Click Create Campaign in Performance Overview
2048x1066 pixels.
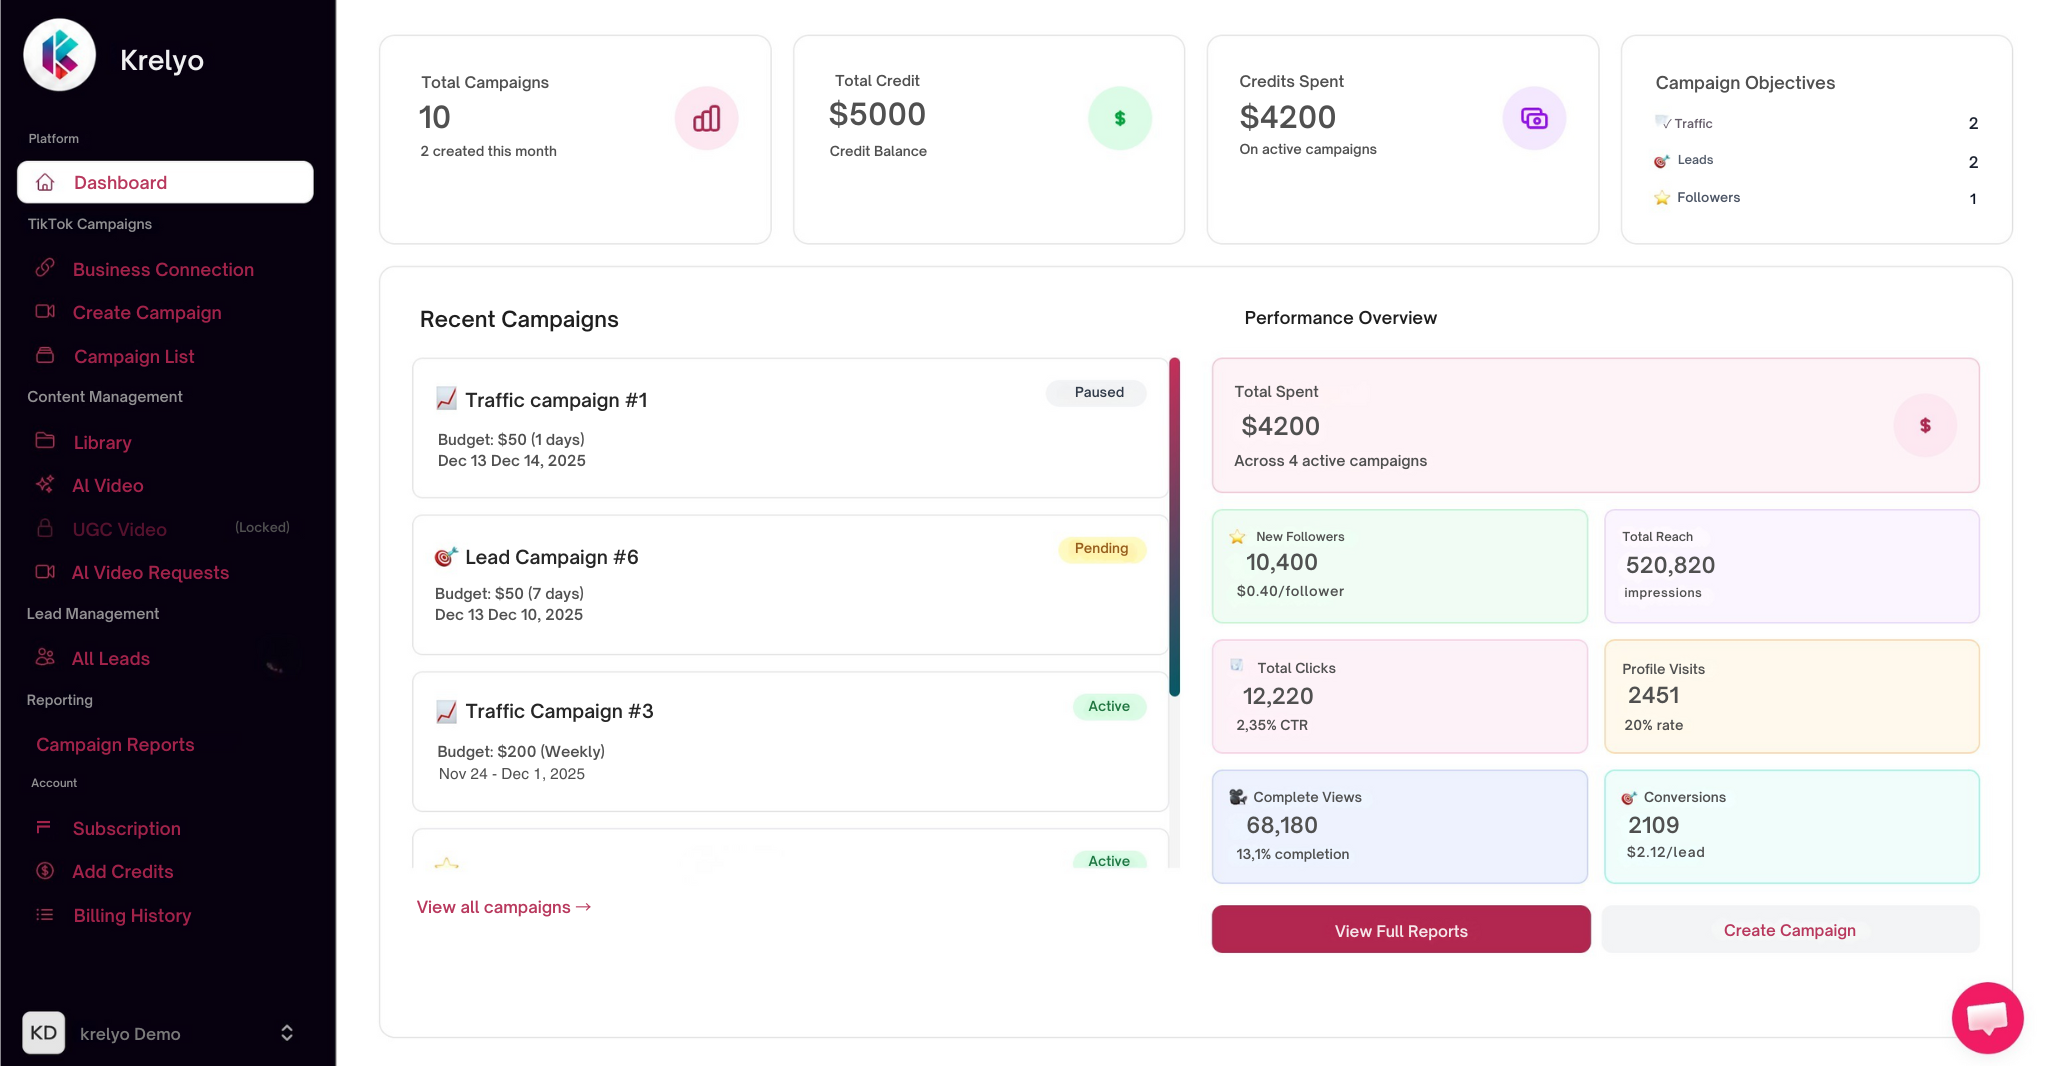(1789, 930)
